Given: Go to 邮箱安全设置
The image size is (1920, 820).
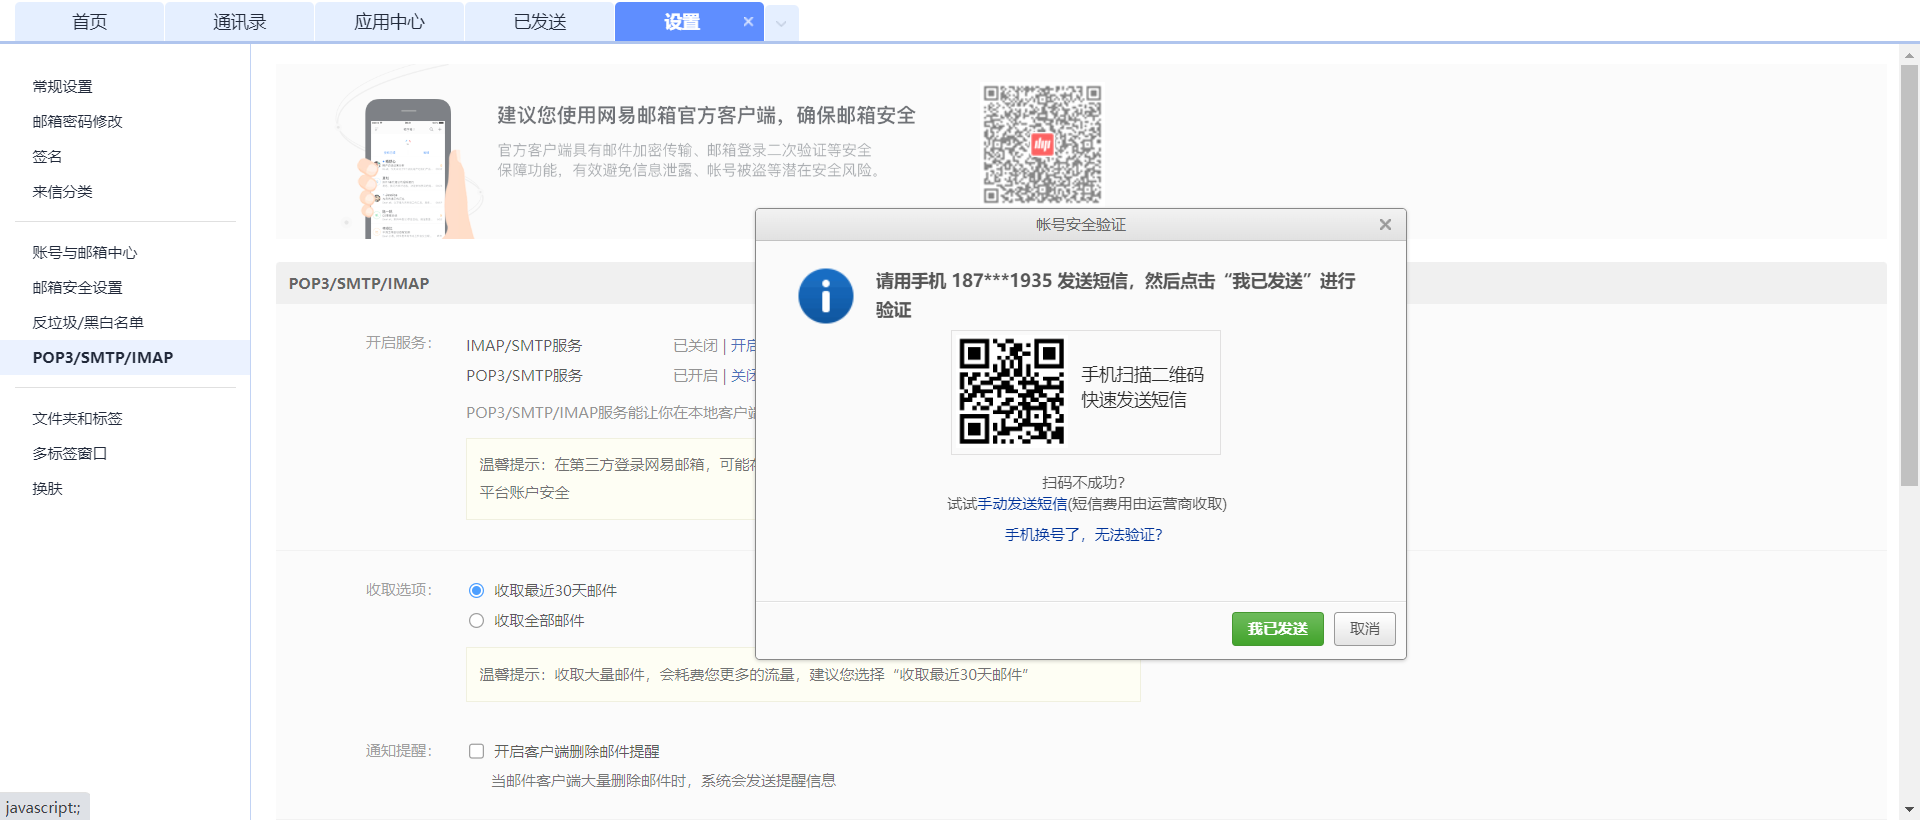Looking at the screenshot, I should [x=77, y=287].
